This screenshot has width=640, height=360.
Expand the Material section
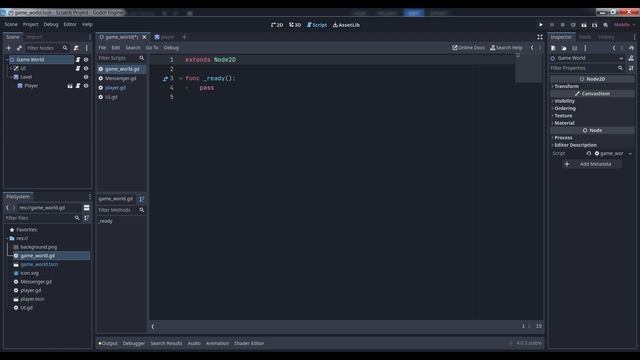564,123
